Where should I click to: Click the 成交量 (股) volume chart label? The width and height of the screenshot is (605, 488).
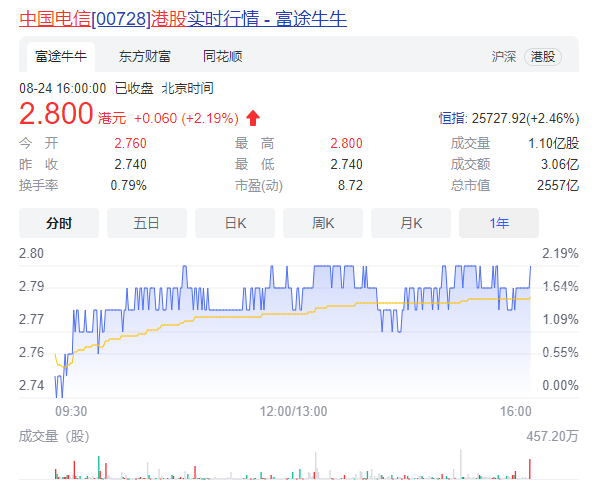point(54,436)
